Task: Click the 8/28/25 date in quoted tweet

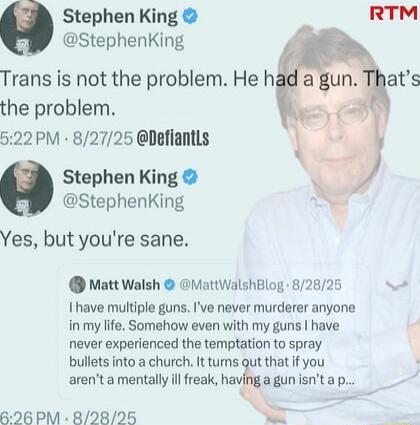Action: click(x=317, y=285)
